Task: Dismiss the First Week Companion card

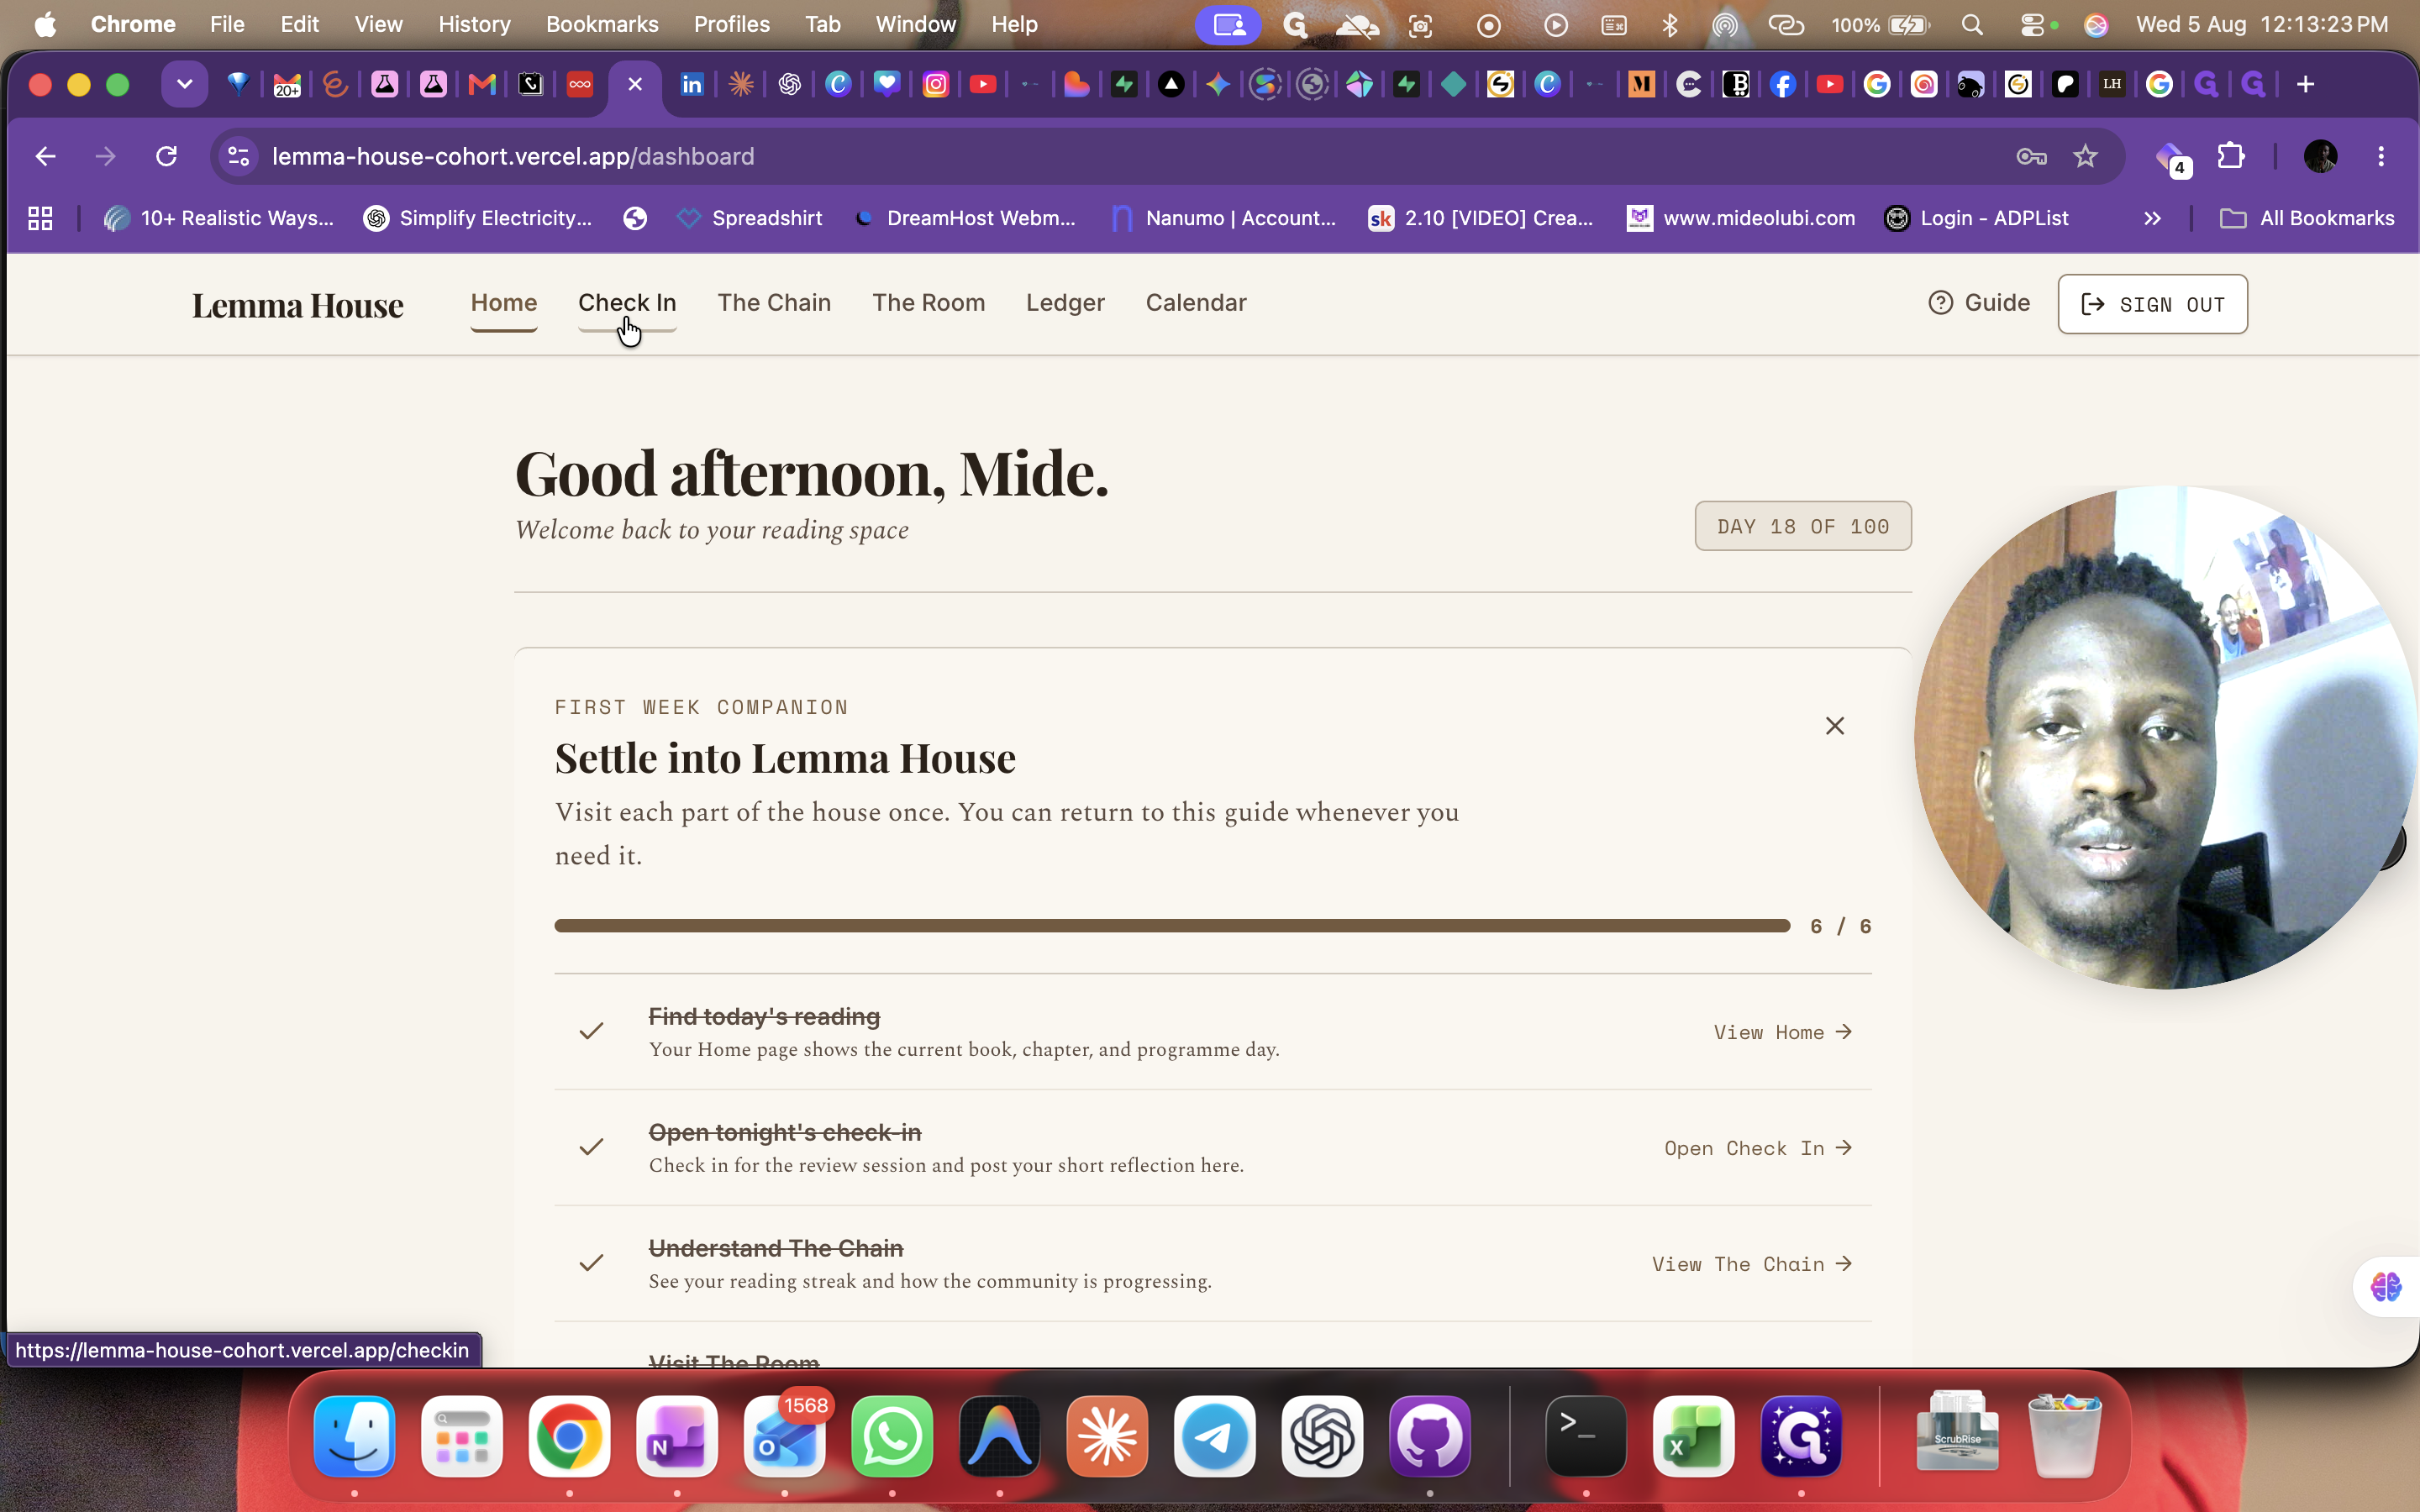Action: pos(1834,726)
